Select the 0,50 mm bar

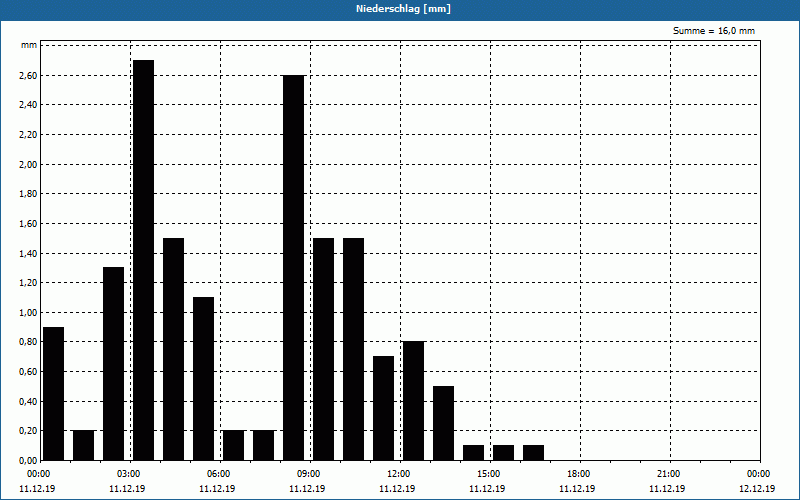click(443, 423)
